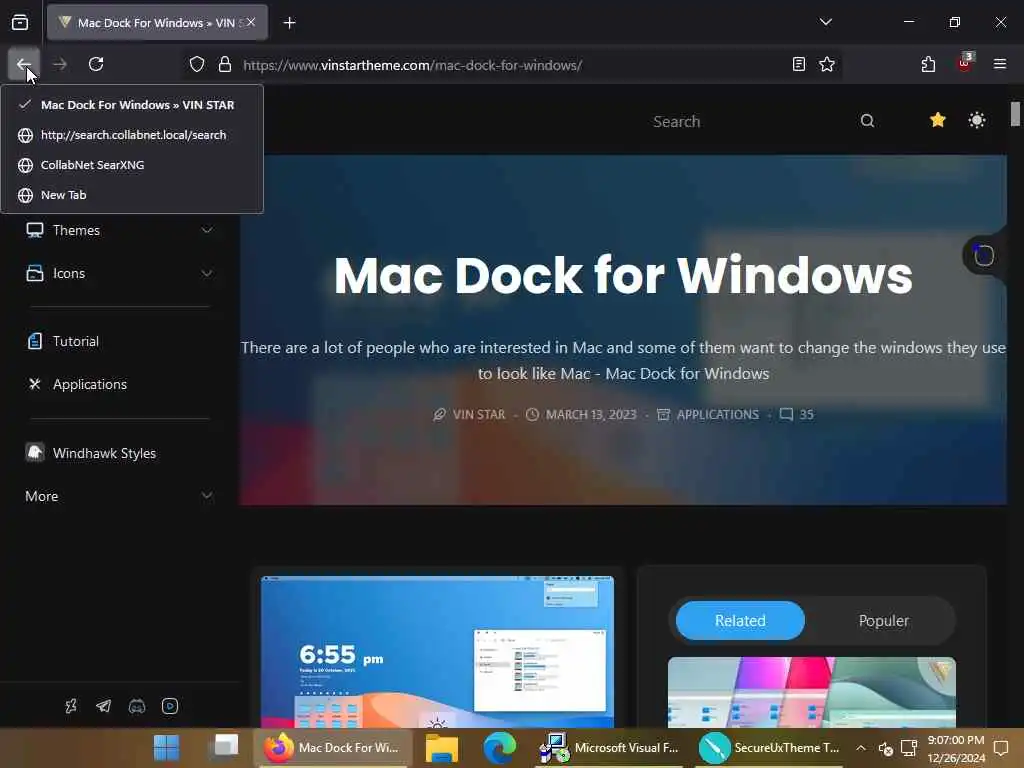Open the notification center icon

[1000, 748]
